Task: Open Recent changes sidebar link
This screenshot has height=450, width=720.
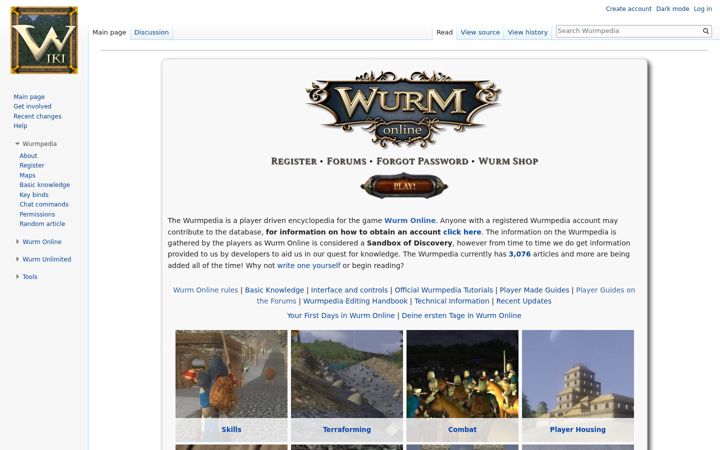Action: coord(37,116)
